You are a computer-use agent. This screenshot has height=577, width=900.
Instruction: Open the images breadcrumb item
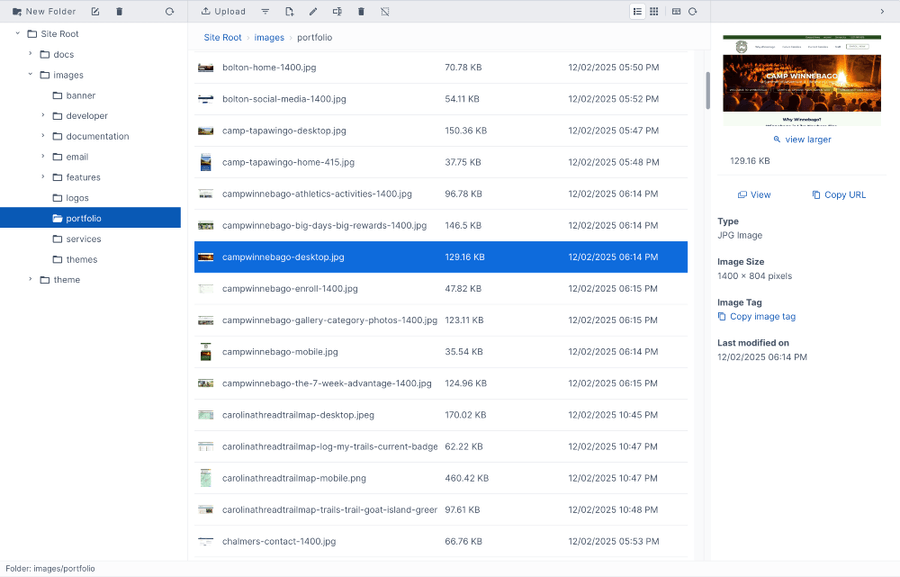(x=269, y=37)
